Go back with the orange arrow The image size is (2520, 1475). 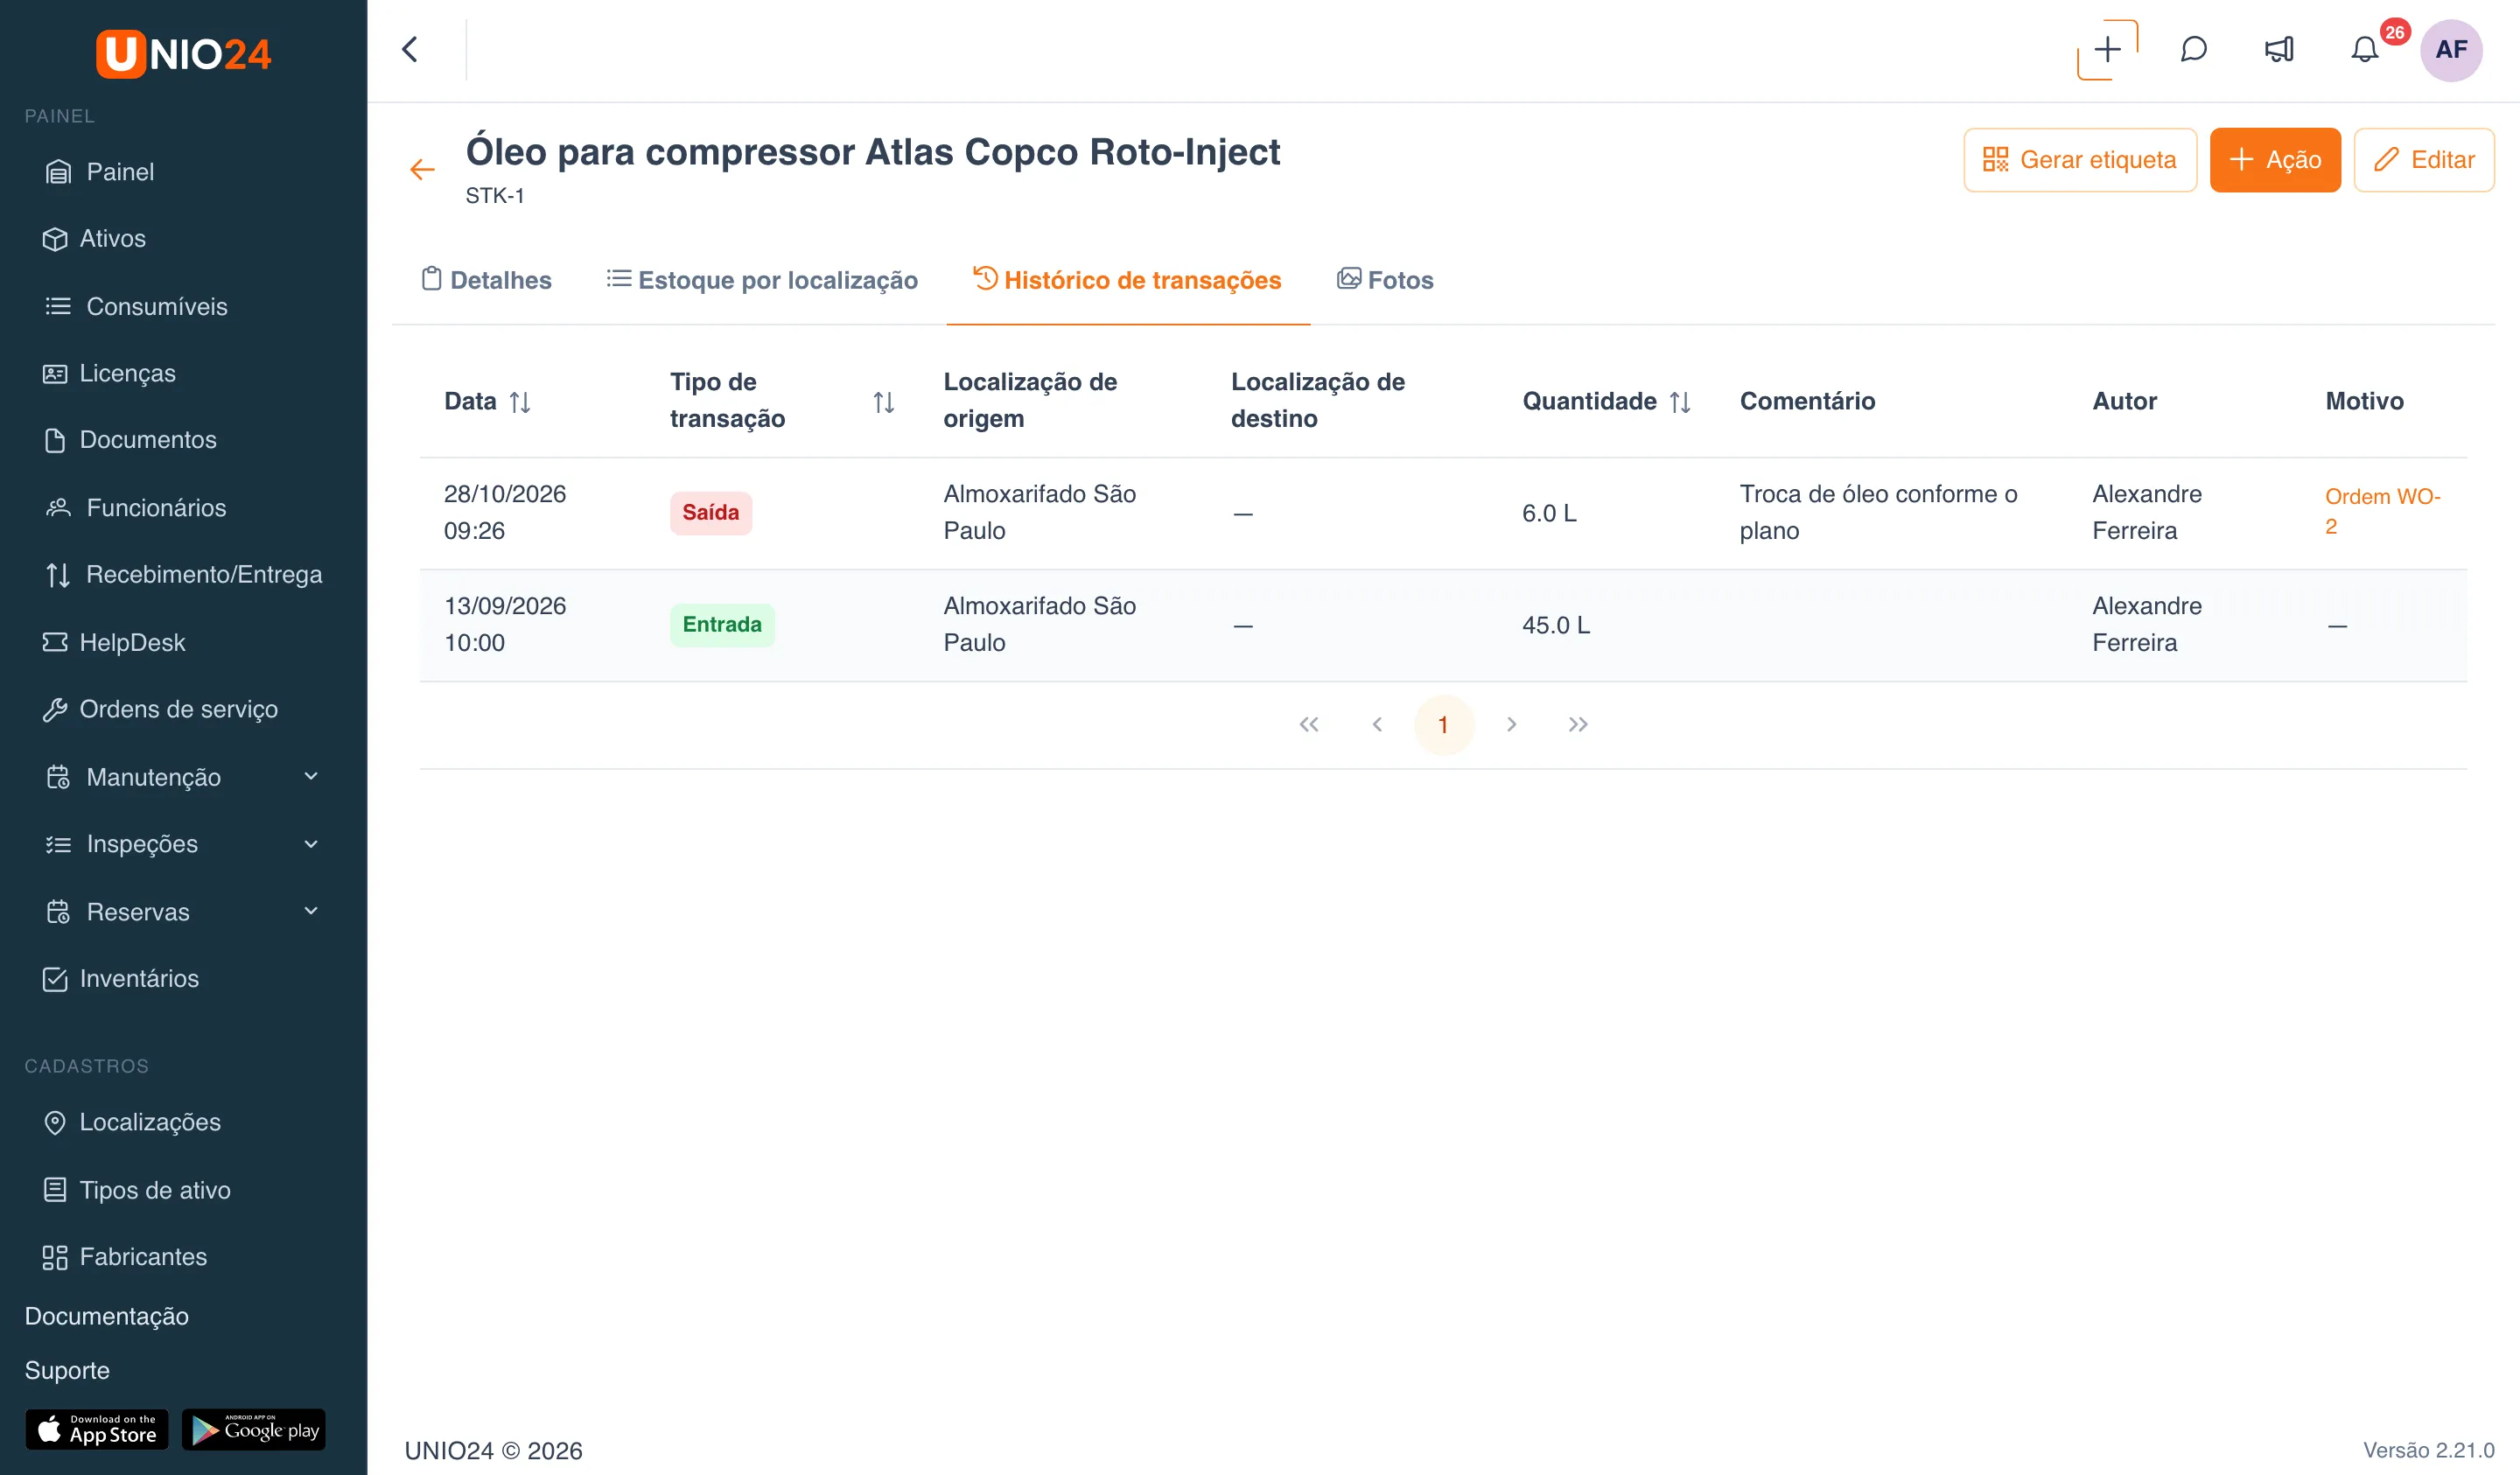click(x=422, y=170)
